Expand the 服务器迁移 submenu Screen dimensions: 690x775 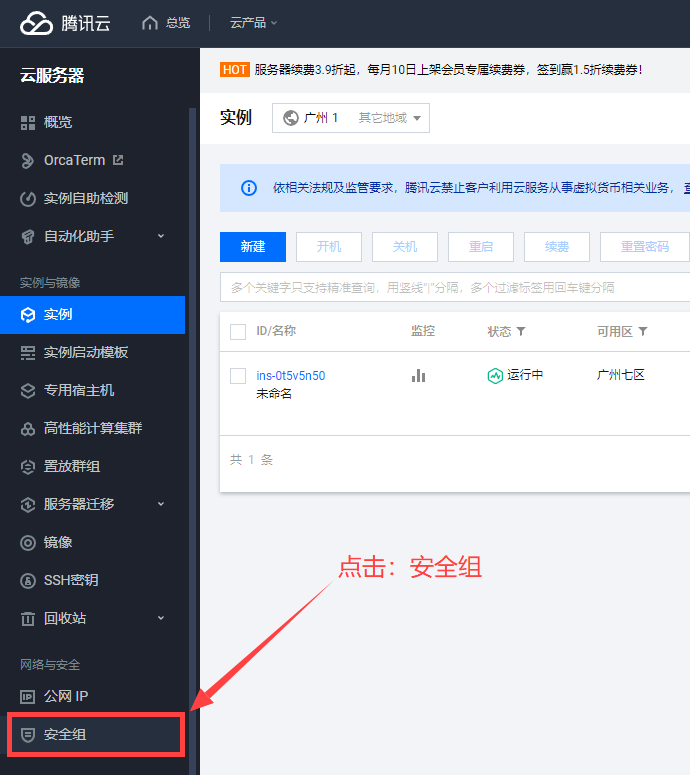160,504
